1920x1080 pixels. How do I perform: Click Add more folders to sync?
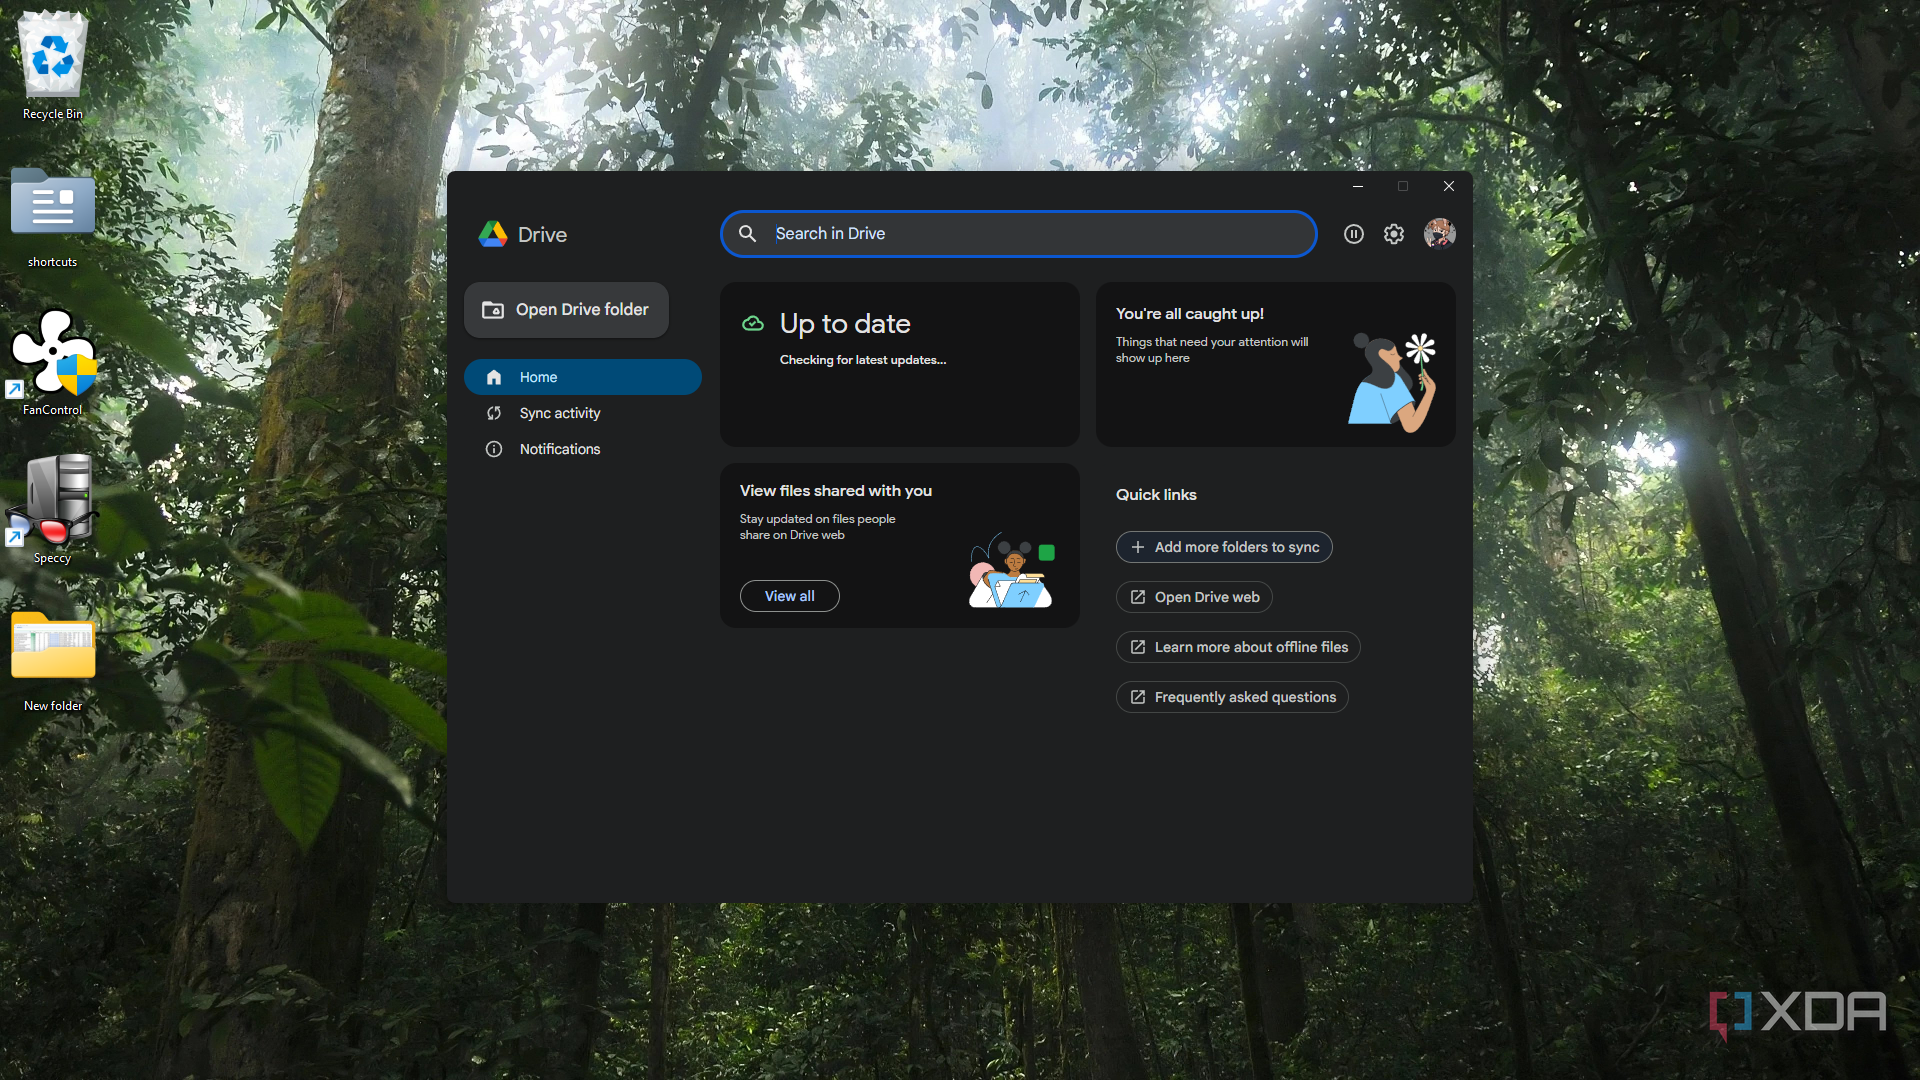pyautogui.click(x=1224, y=547)
